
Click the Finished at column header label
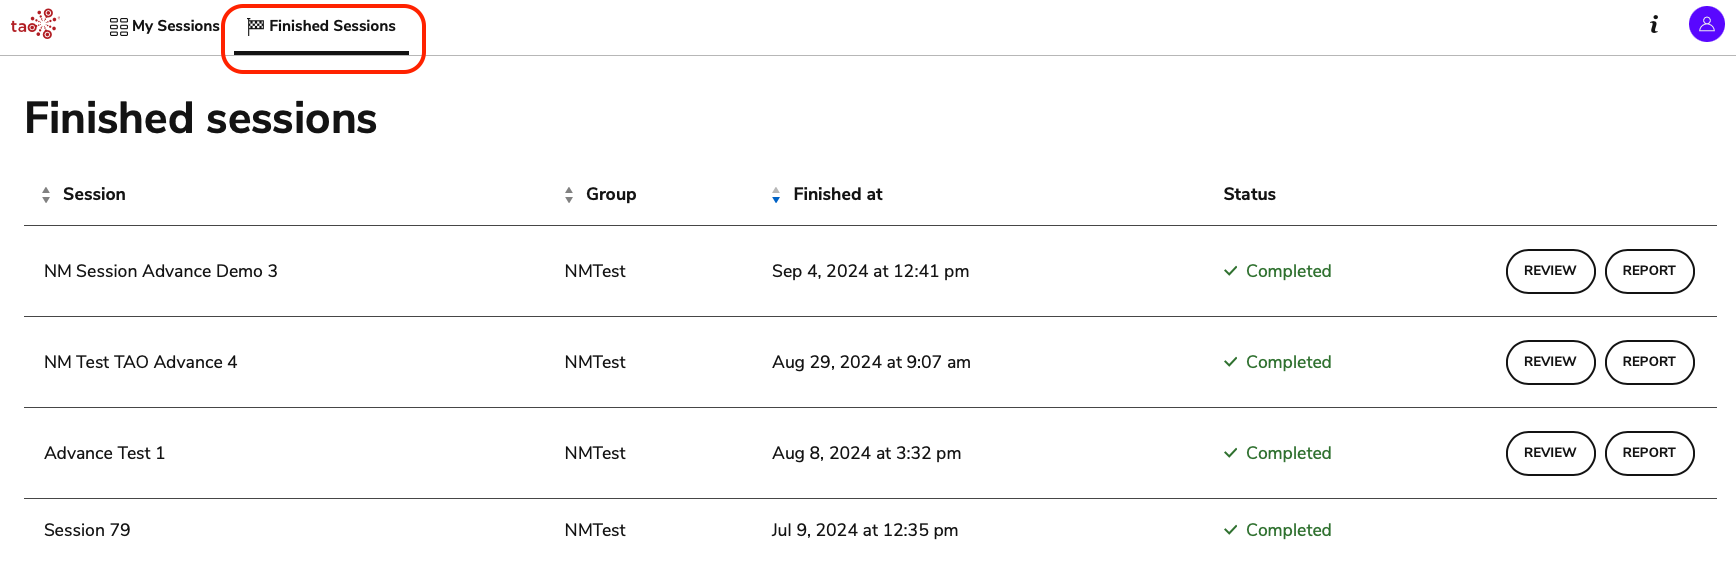(837, 194)
